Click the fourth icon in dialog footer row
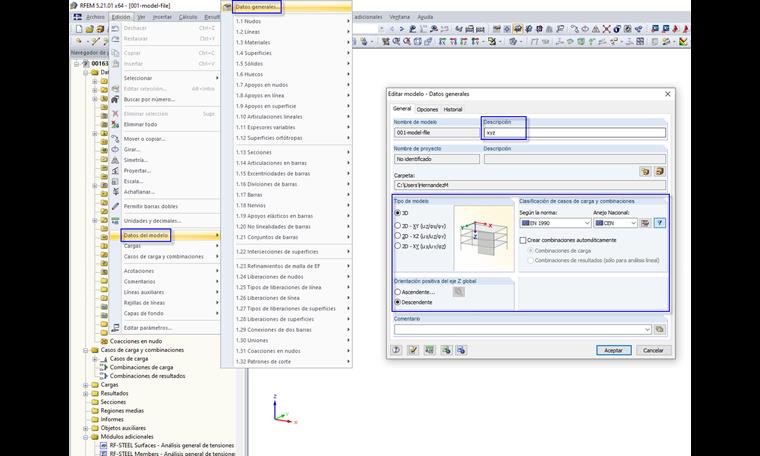The image size is (760, 456). (446, 350)
